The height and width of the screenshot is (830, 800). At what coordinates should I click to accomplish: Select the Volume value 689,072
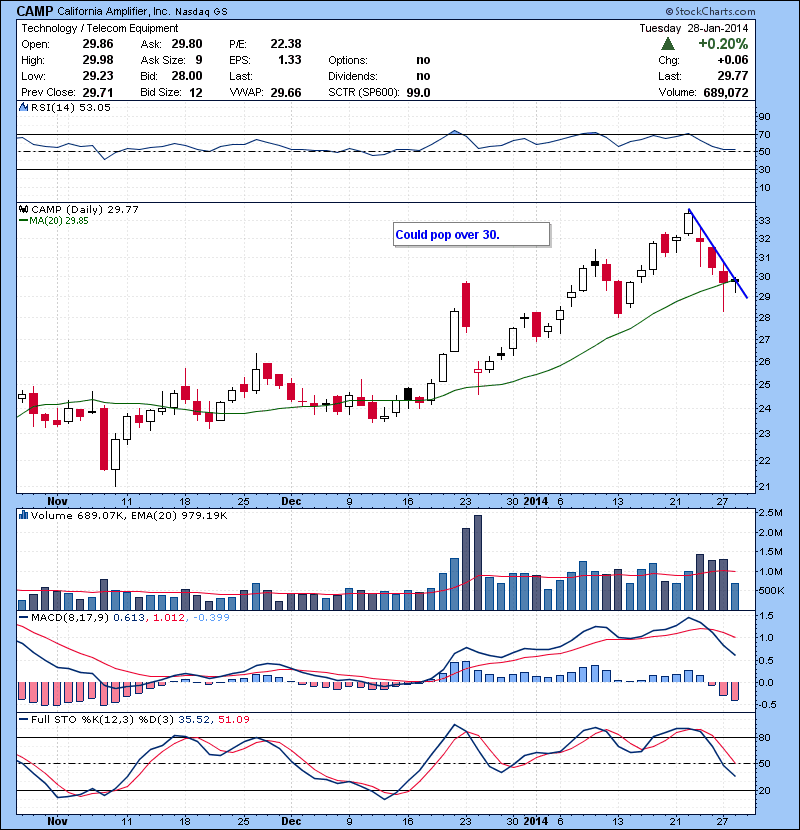pyautogui.click(x=726, y=93)
